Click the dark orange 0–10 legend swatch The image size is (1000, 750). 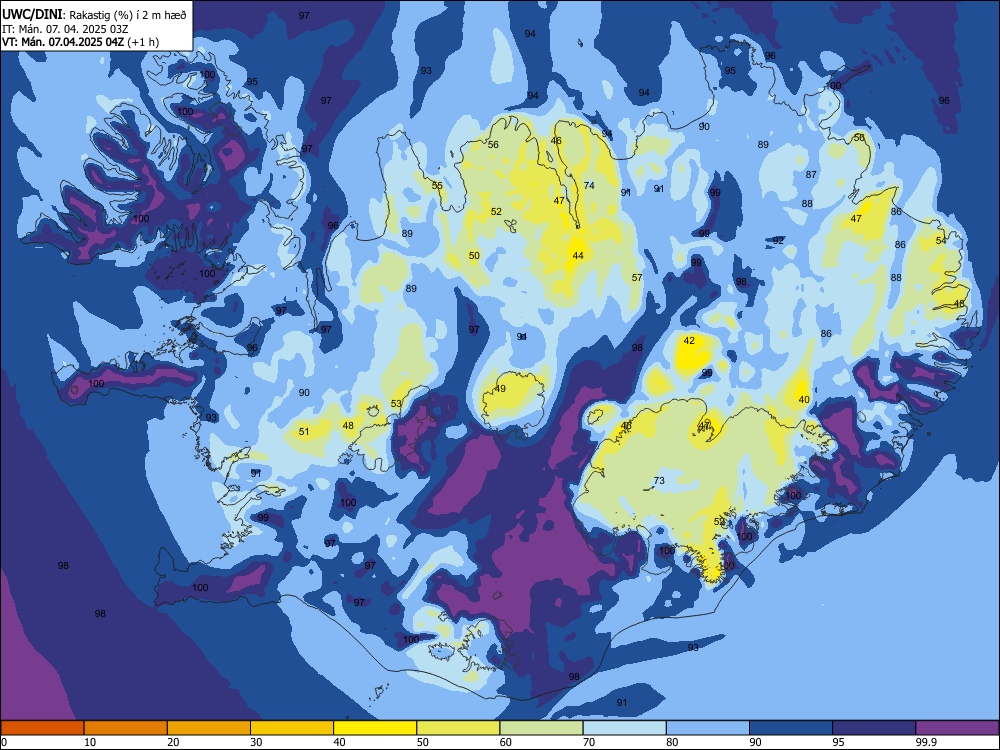42,728
